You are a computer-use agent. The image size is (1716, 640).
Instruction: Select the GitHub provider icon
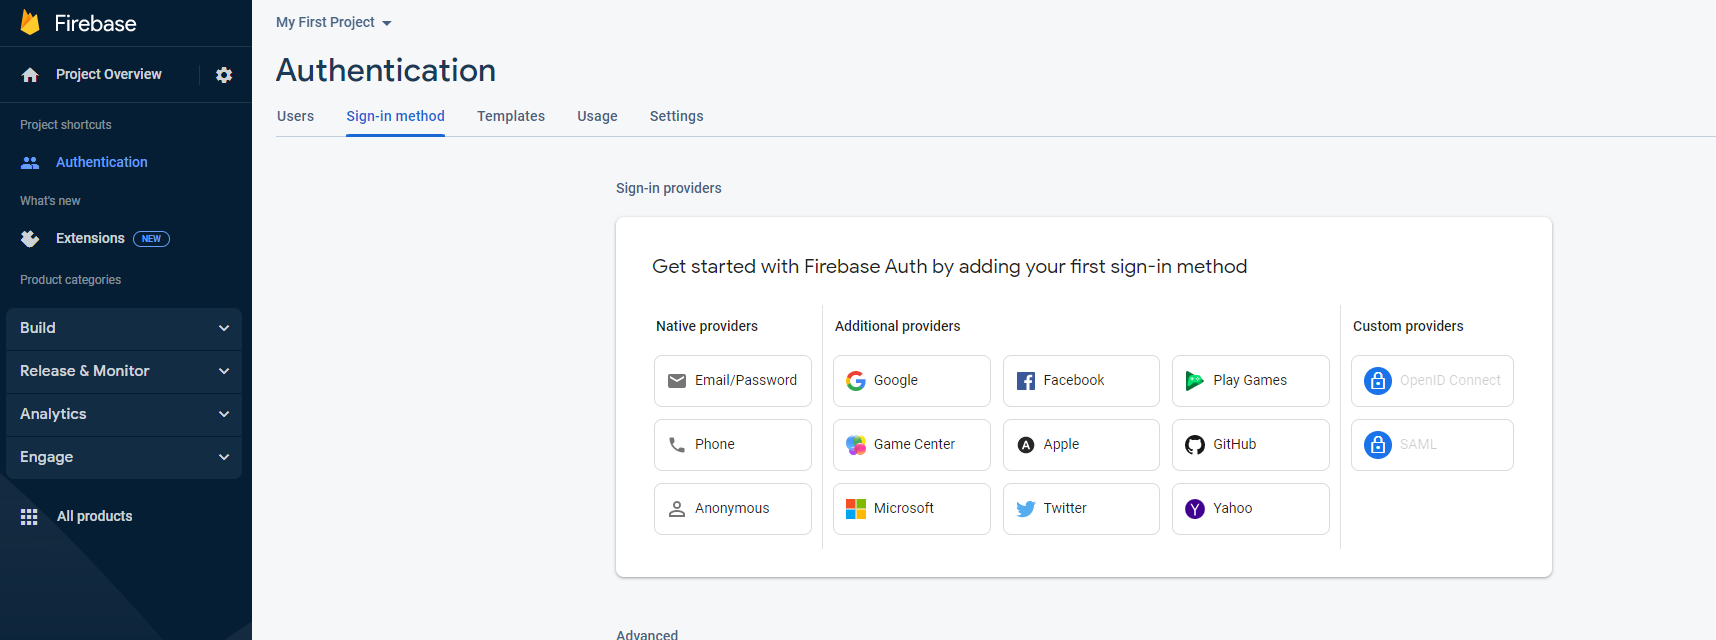[1195, 445]
